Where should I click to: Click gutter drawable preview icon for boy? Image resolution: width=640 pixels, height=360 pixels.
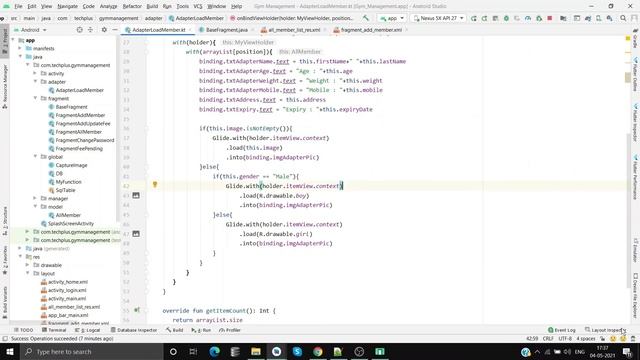point(136,196)
